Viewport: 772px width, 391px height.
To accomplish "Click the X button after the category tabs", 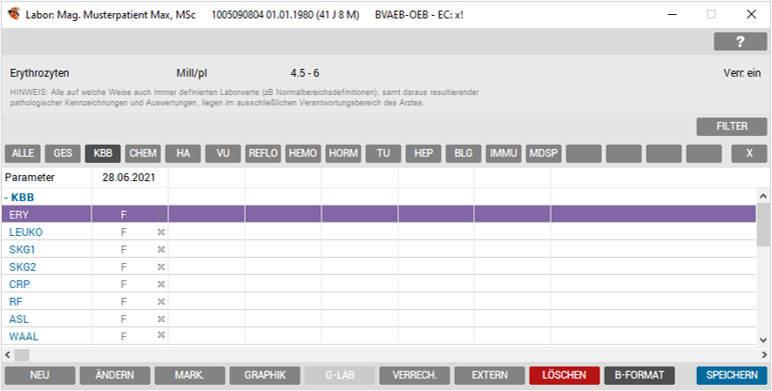I will [749, 154].
